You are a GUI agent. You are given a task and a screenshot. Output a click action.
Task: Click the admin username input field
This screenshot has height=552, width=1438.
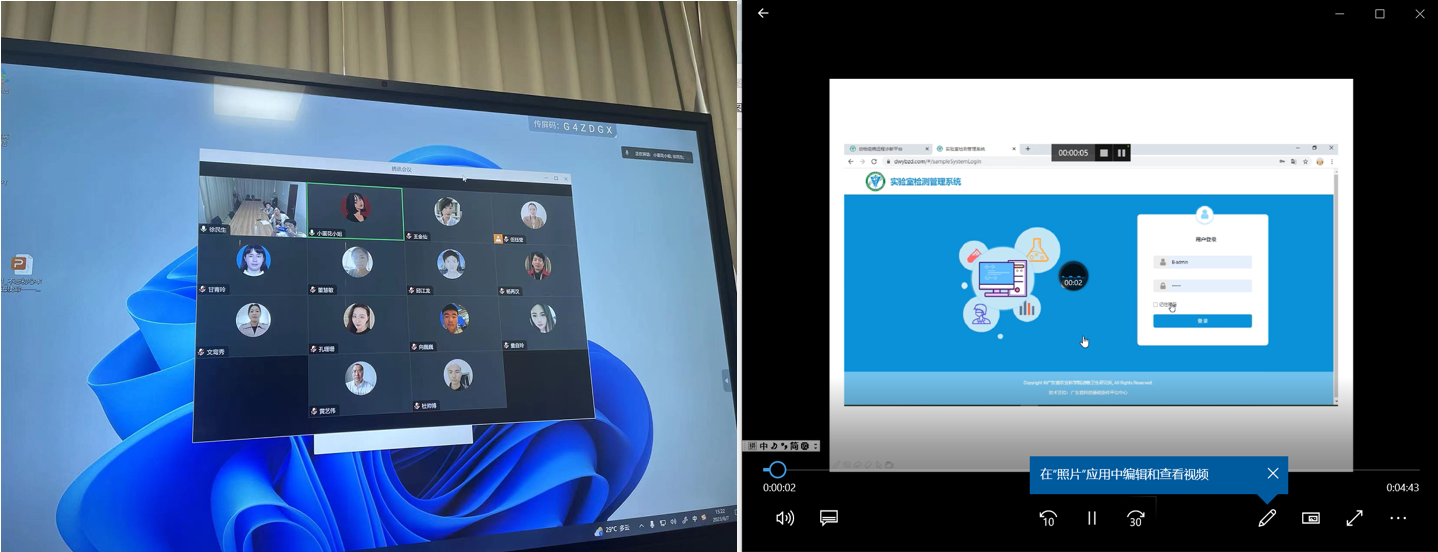(x=1202, y=262)
